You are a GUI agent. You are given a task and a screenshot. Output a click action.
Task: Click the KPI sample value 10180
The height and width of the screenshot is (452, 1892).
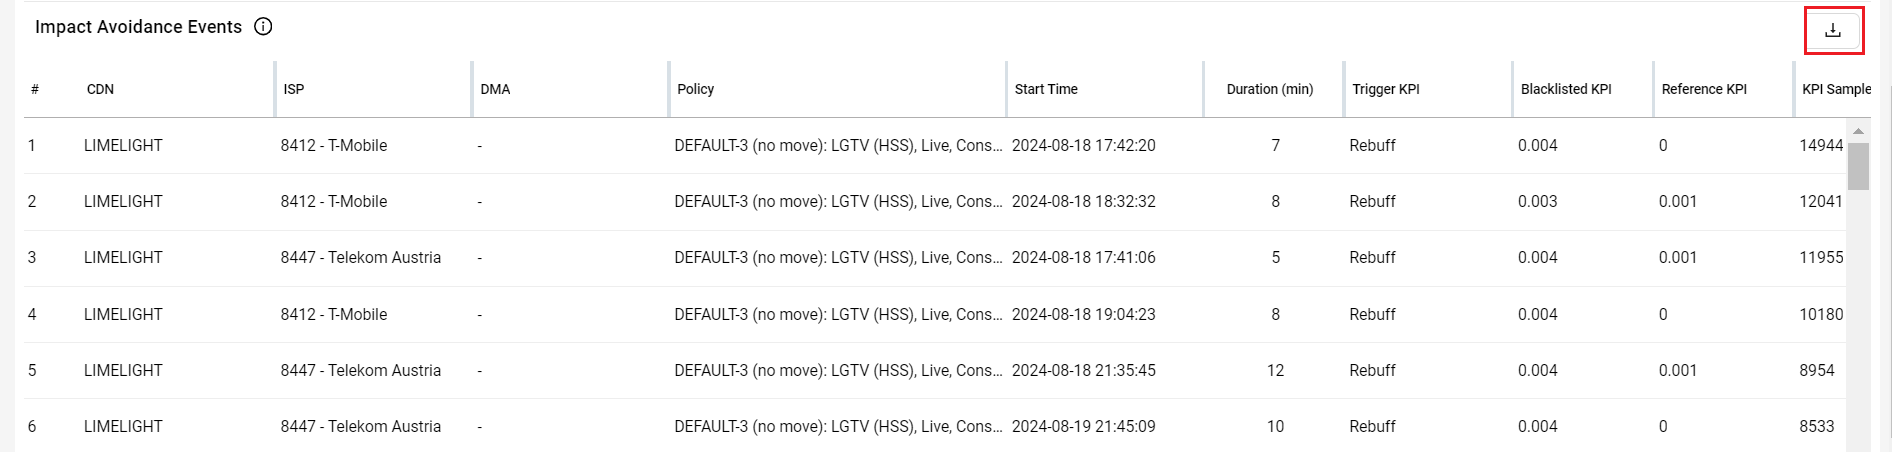coord(1820,315)
